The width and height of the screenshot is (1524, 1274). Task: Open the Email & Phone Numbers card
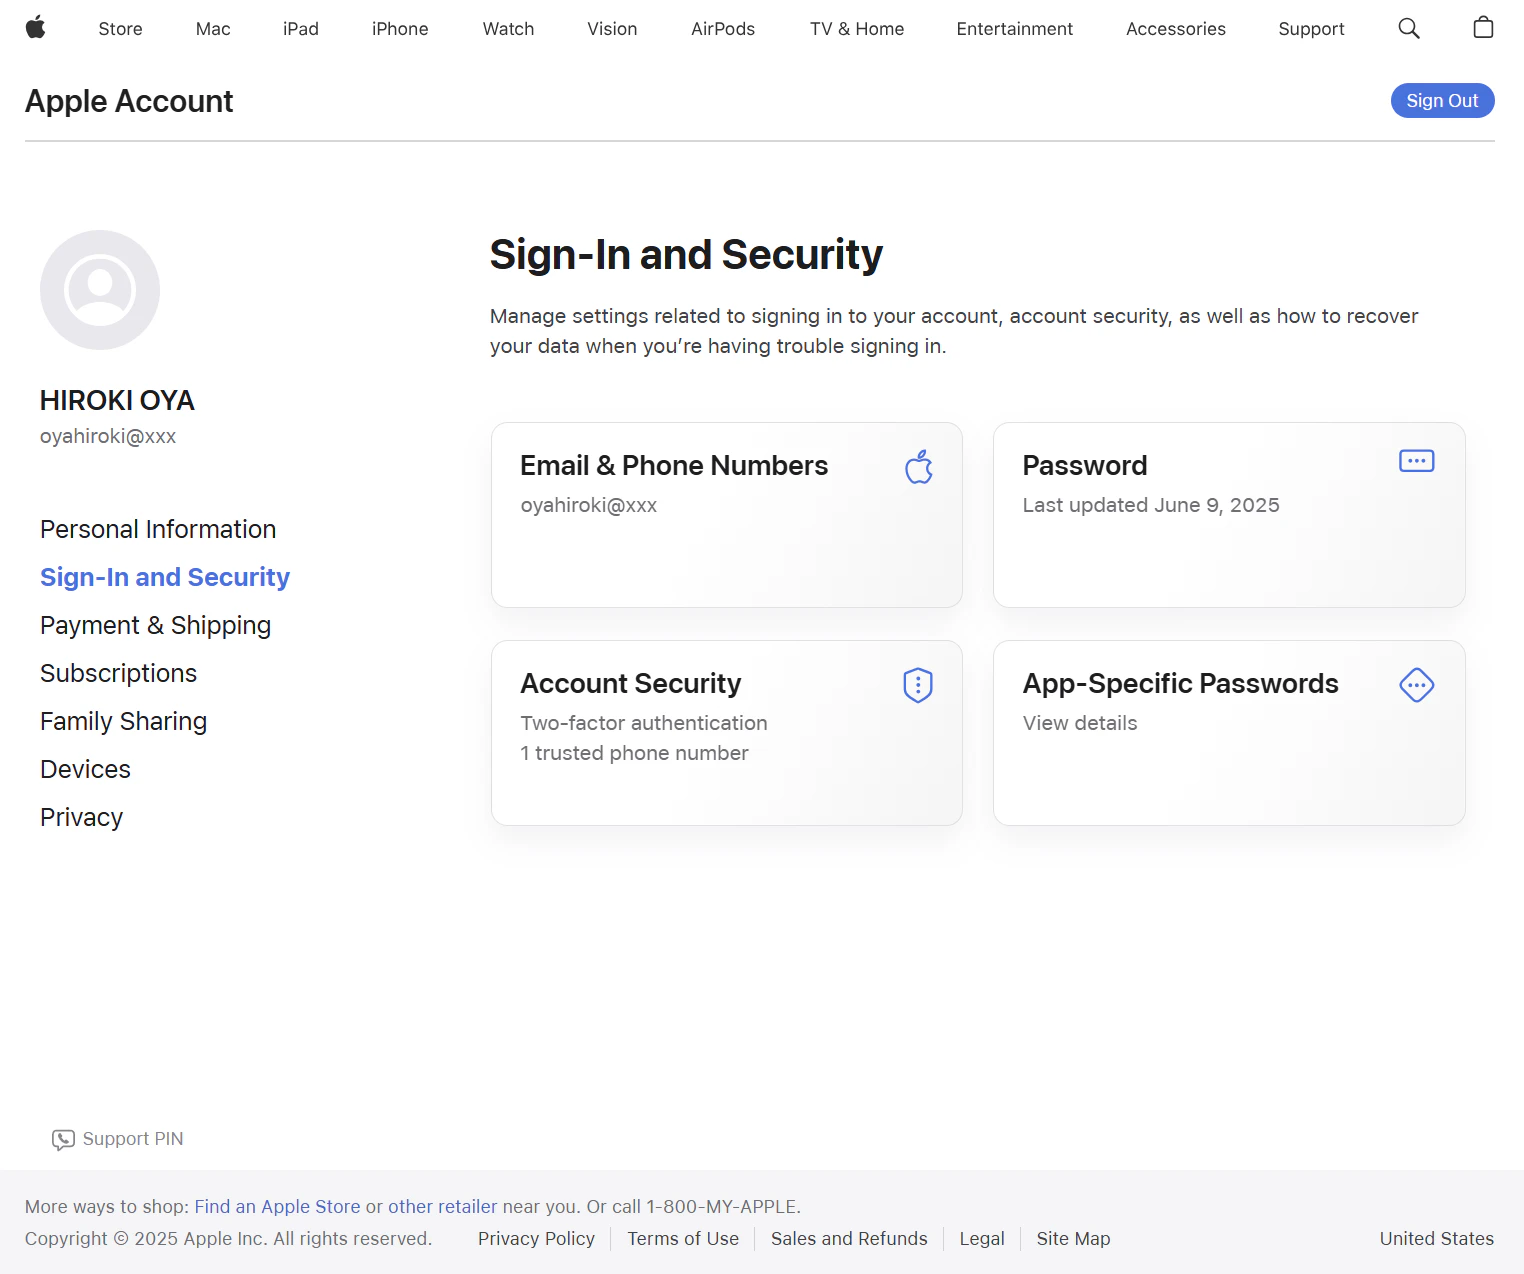[727, 515]
